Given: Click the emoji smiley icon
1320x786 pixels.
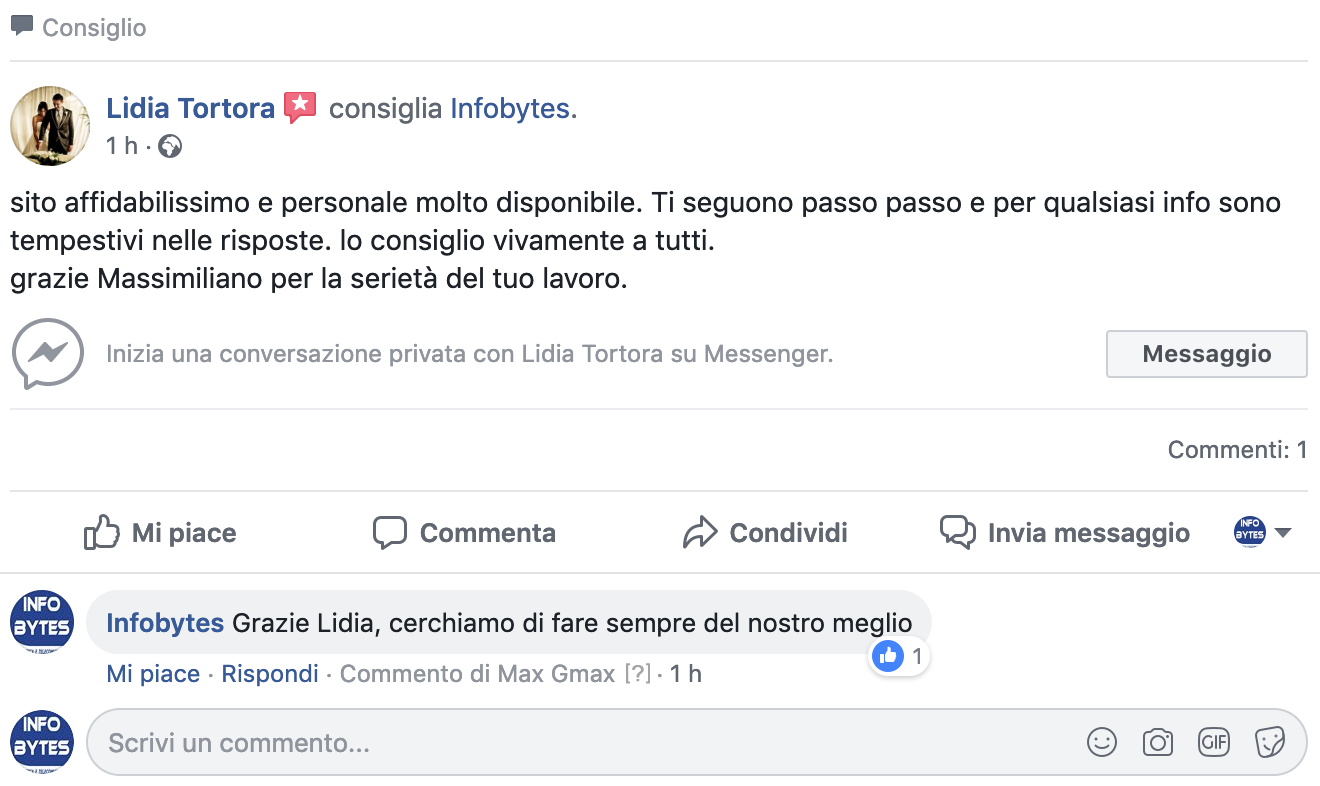Looking at the screenshot, I should pos(1101,742).
